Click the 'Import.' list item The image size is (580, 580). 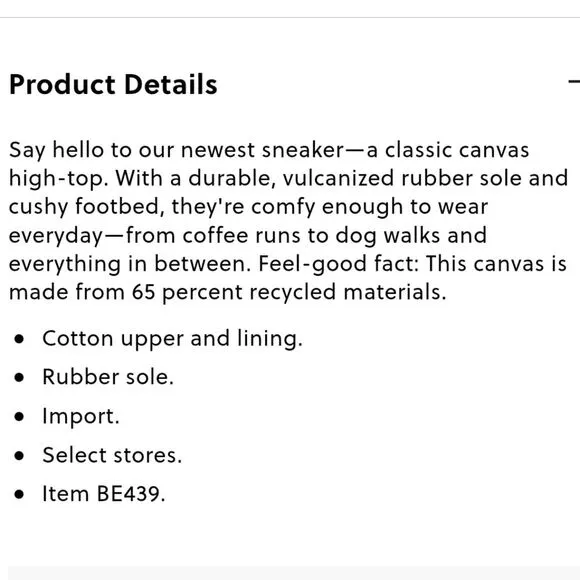[x=81, y=417]
